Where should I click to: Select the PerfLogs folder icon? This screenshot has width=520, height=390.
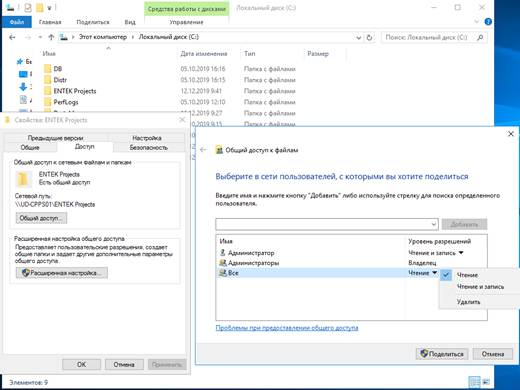tap(48, 102)
